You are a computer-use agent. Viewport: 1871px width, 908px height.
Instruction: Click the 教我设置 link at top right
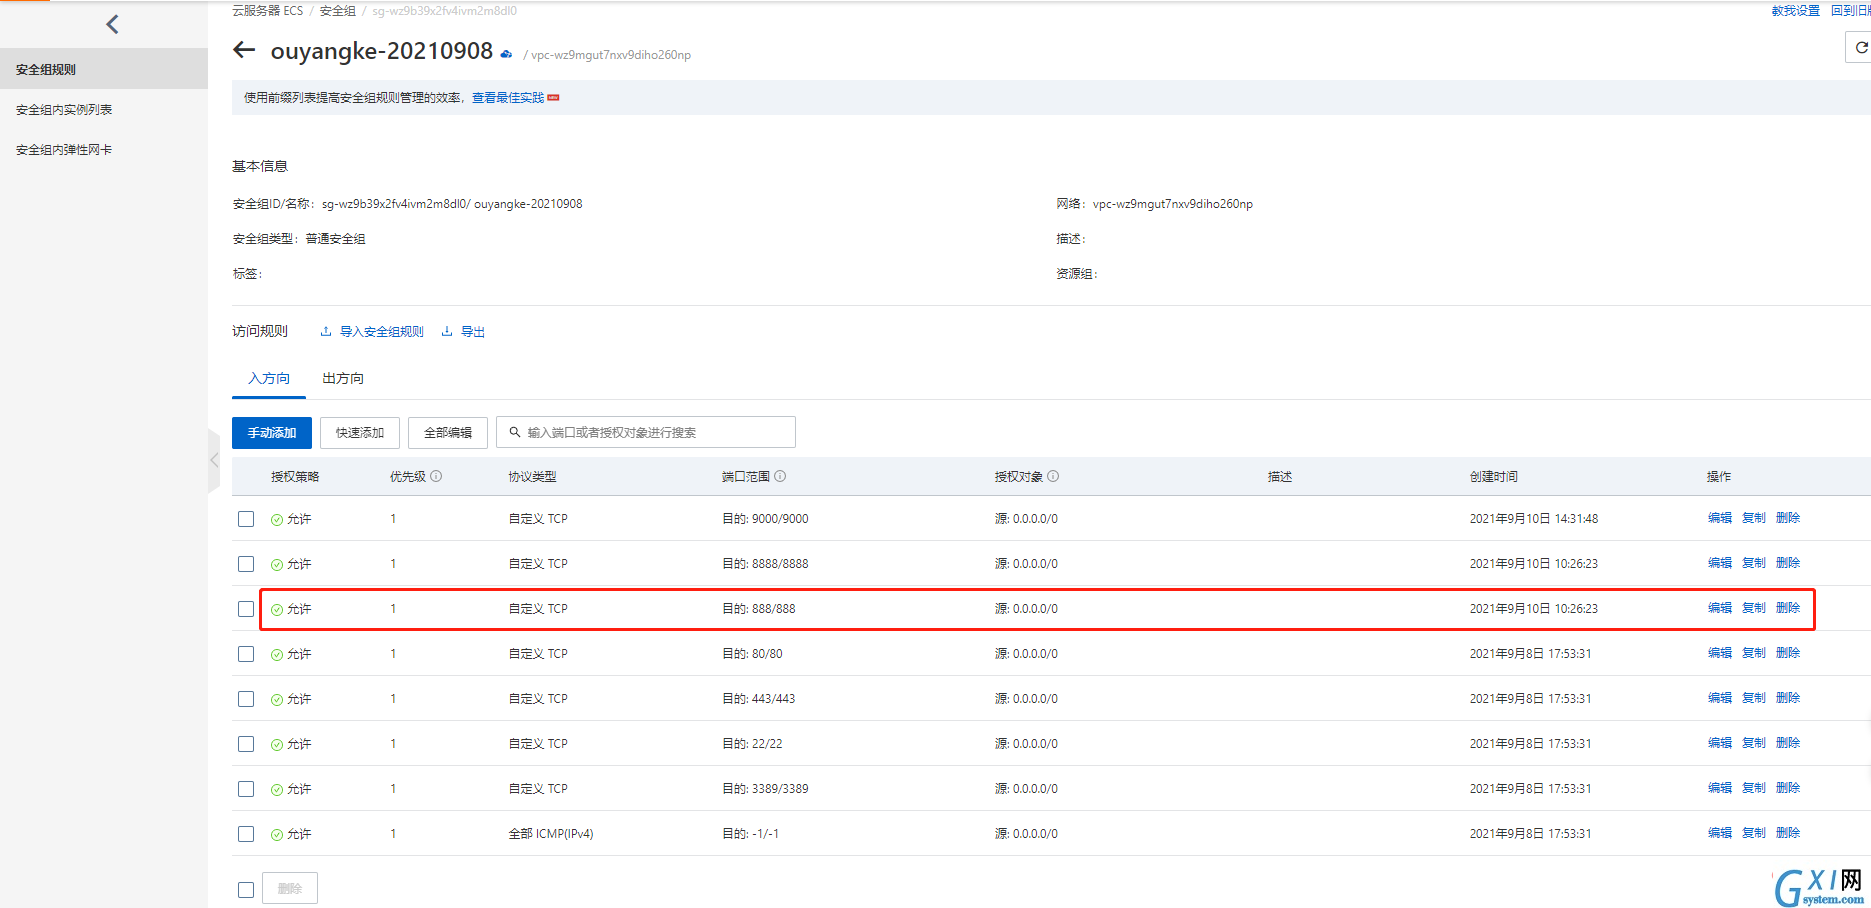[x=1796, y=11]
